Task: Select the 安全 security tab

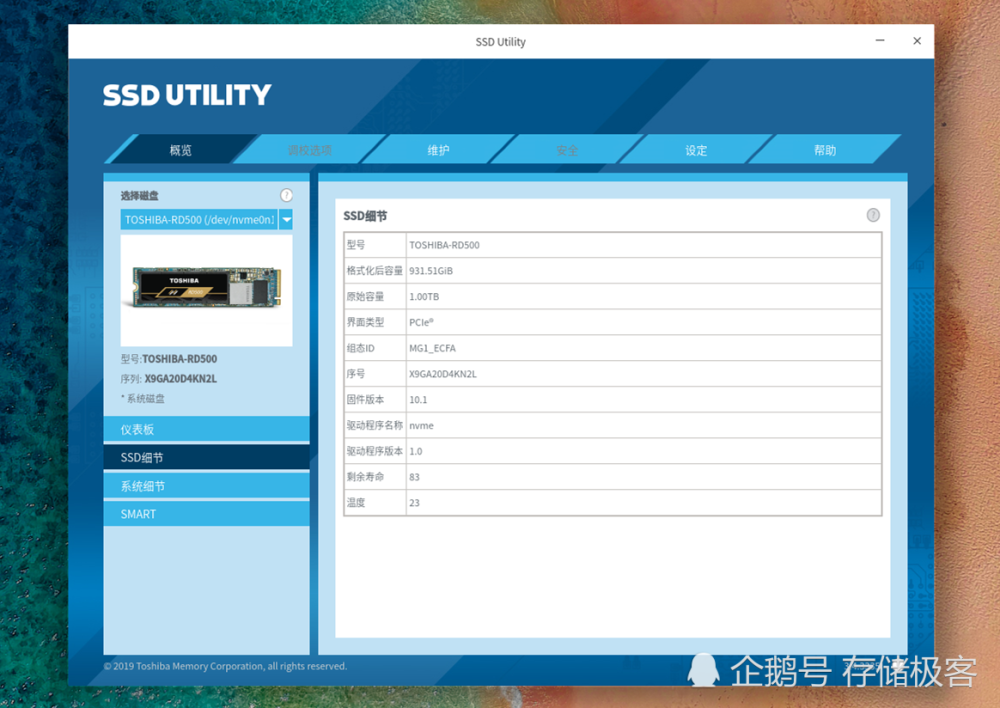Action: [567, 150]
